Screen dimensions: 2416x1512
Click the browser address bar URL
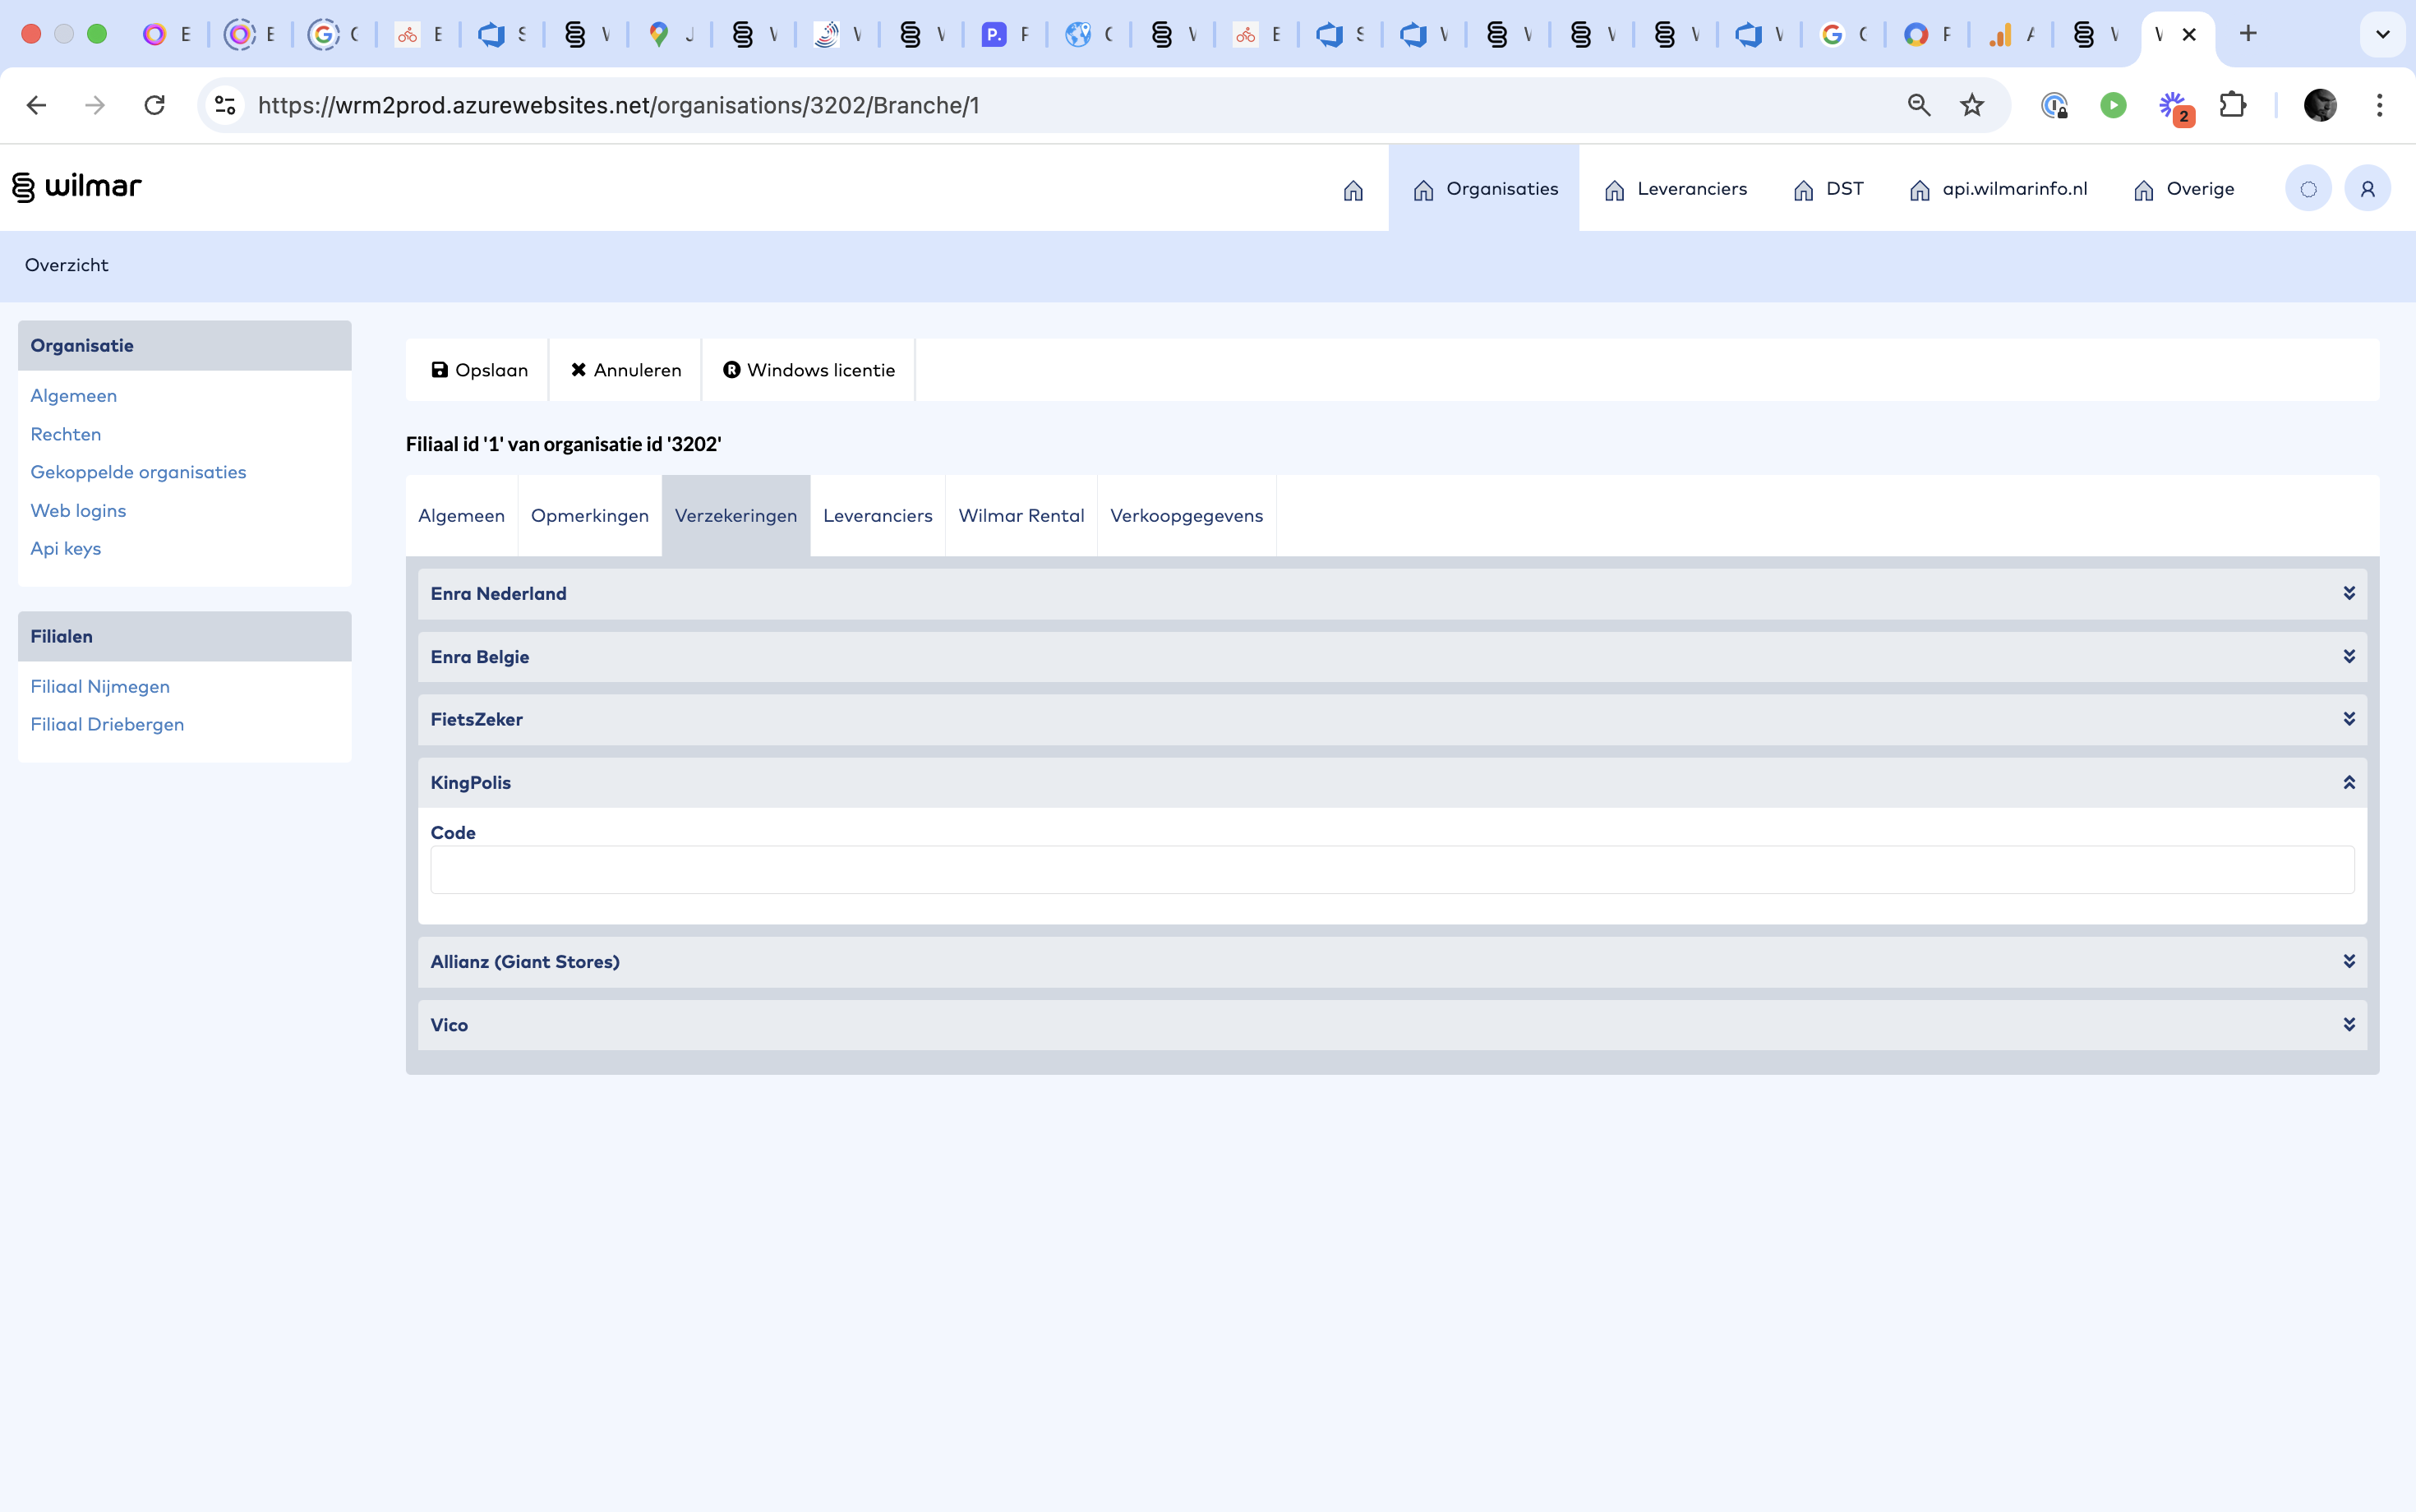[x=618, y=105]
